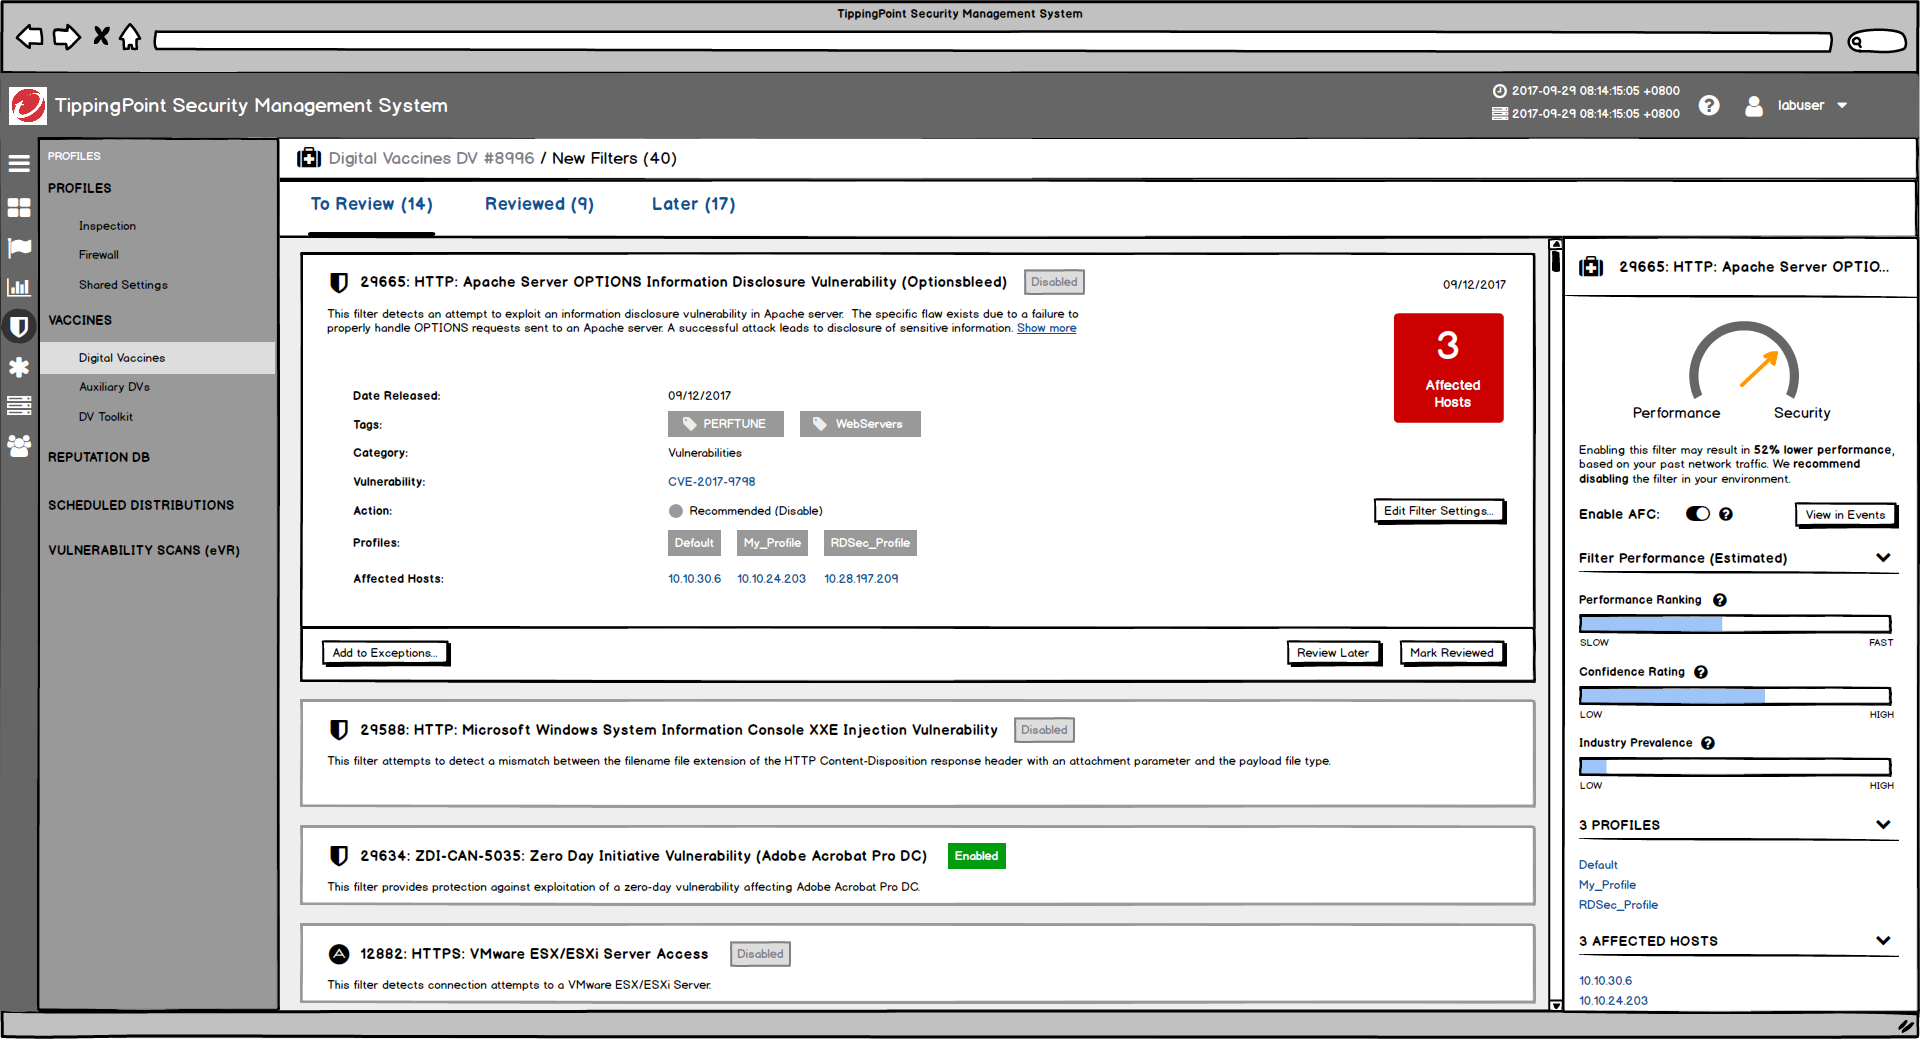Collapse the 3 AFFECTED HOSTS section
Screen dimensions: 1920x1039
coord(1883,941)
